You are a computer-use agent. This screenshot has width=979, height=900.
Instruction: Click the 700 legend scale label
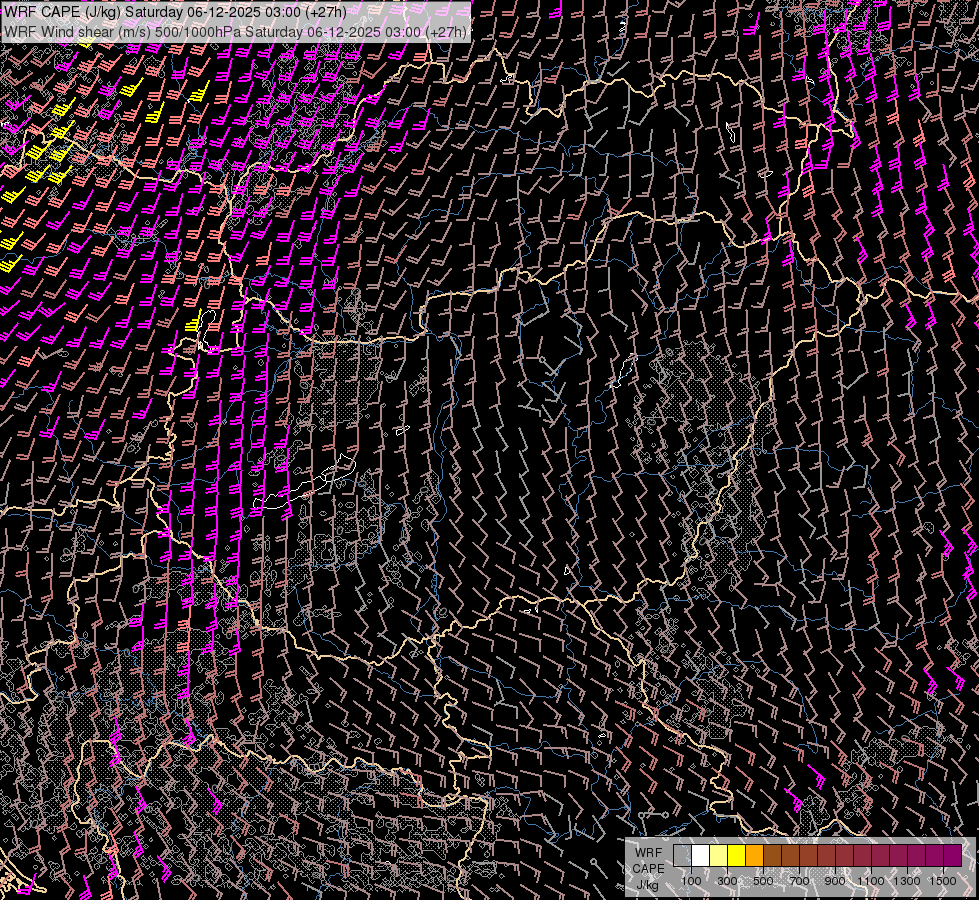point(799,881)
